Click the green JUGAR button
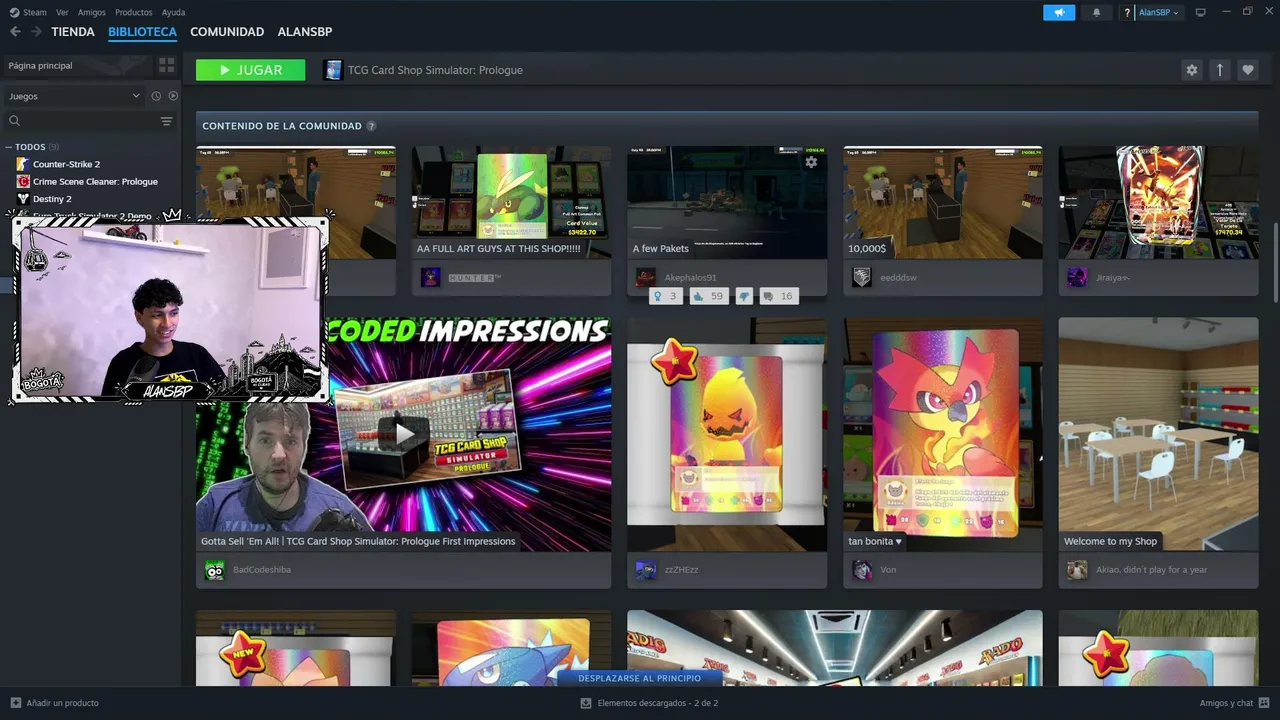 click(251, 70)
